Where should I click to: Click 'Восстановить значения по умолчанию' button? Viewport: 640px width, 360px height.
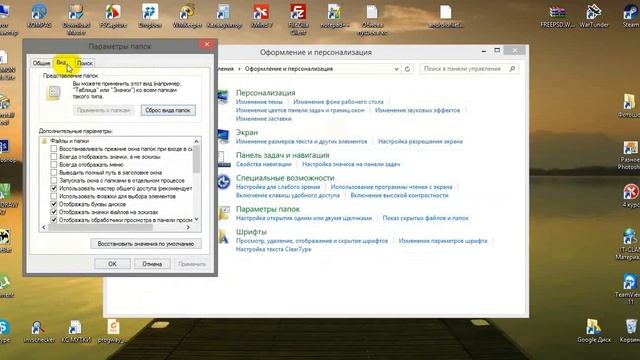[146, 244]
